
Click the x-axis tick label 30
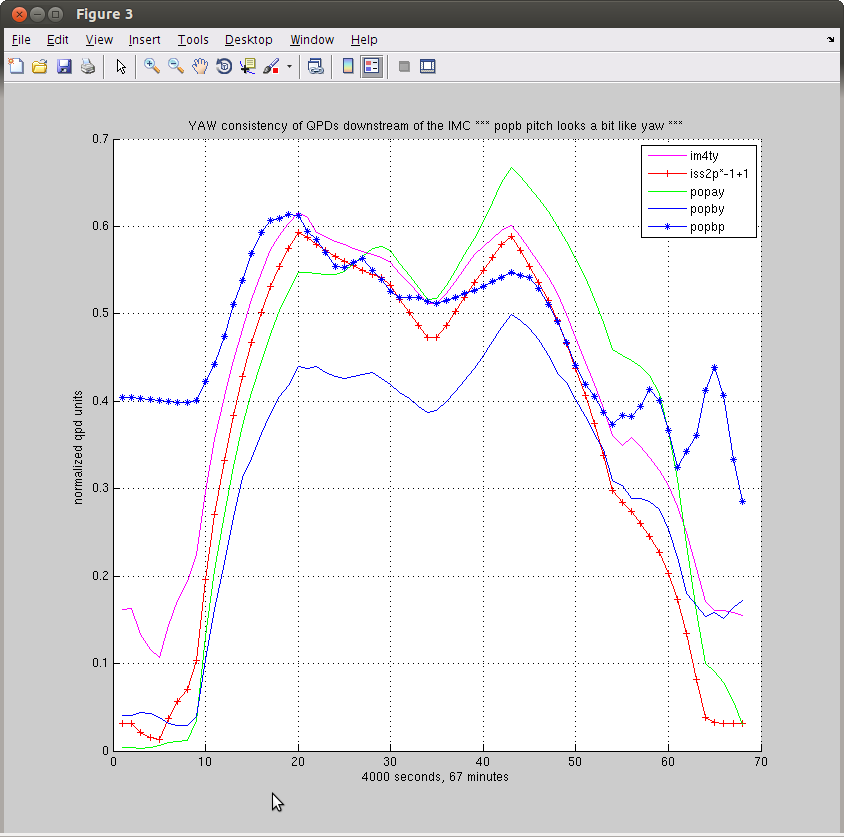pyautogui.click(x=390, y=762)
